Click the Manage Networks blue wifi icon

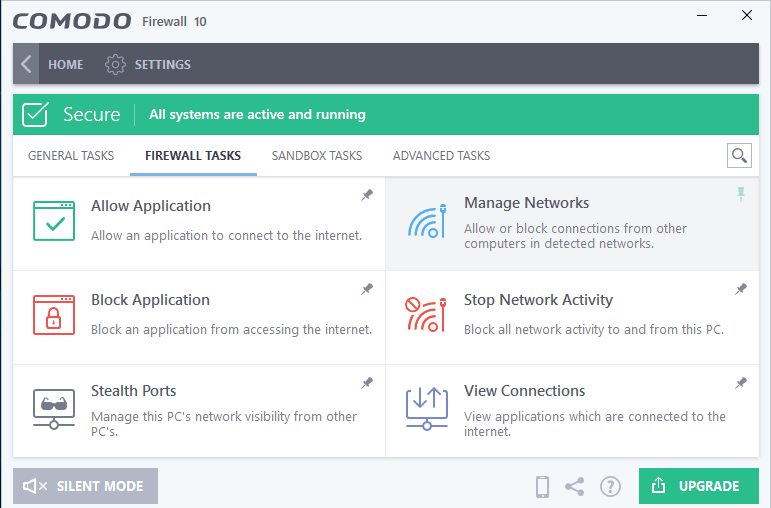pos(427,221)
